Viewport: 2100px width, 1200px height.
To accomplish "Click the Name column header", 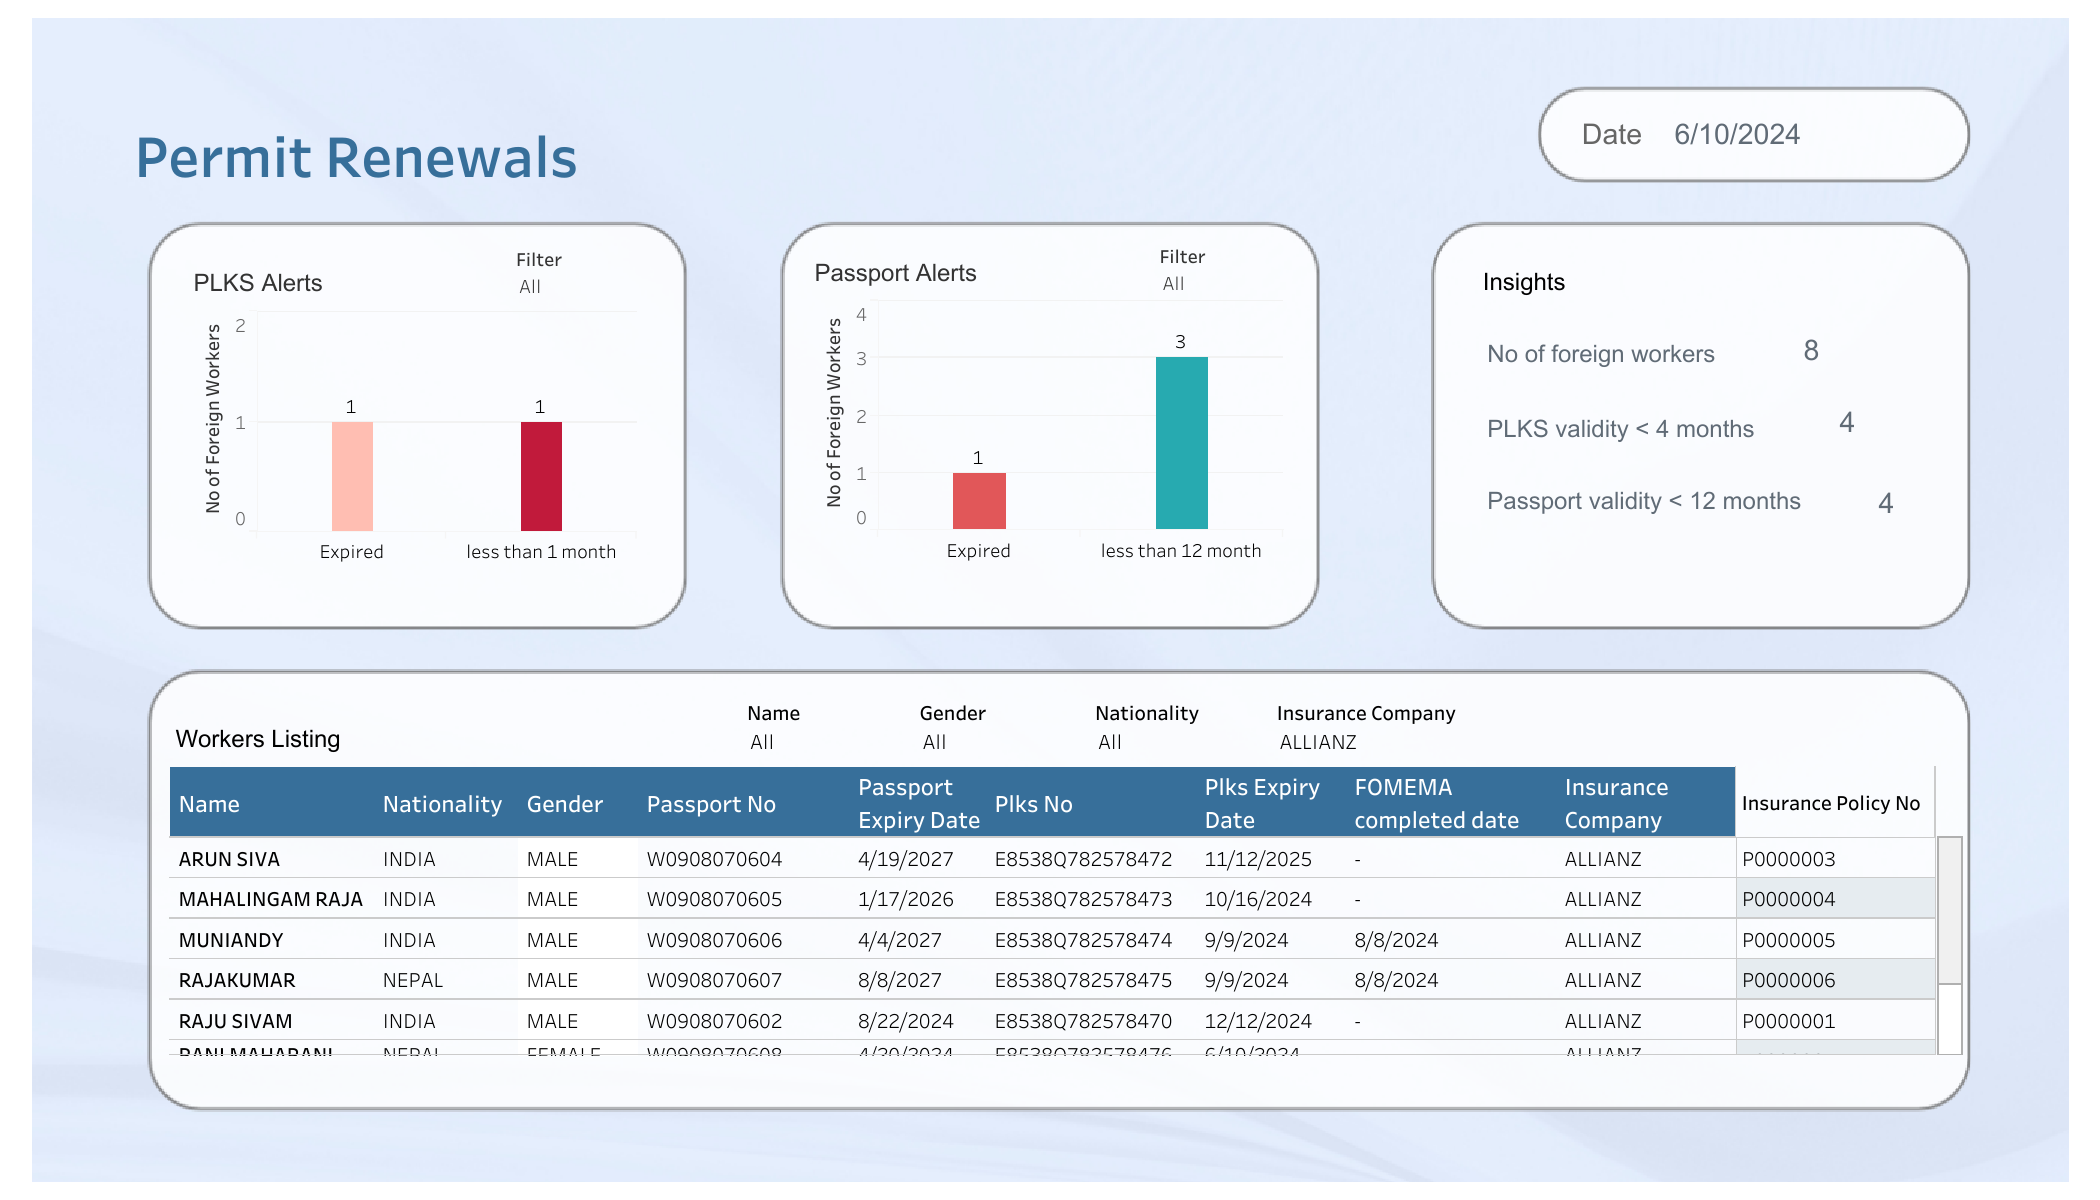I will 209,804.
